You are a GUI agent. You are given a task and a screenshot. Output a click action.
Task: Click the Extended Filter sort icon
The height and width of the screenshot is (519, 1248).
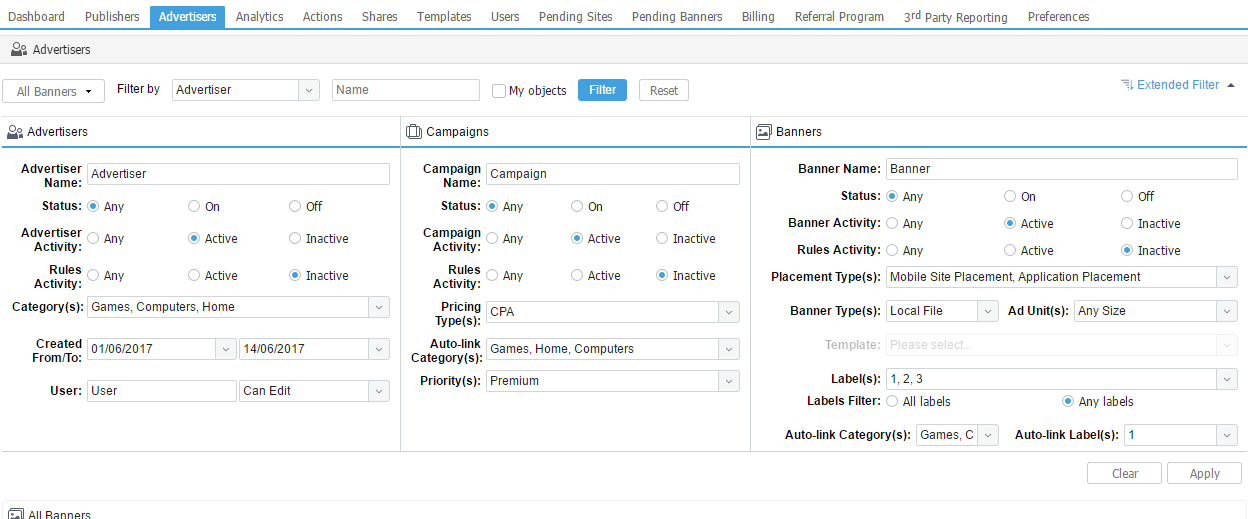click(x=1127, y=85)
